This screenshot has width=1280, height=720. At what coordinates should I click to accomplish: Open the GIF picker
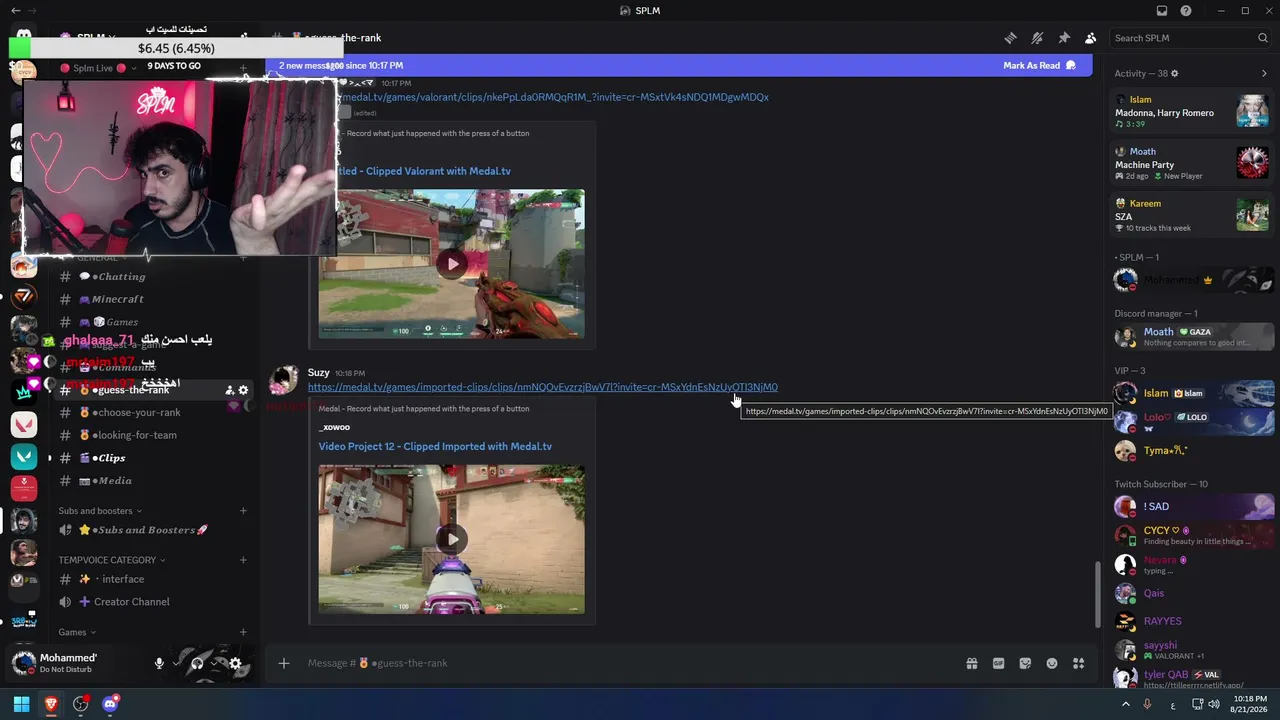(x=998, y=663)
